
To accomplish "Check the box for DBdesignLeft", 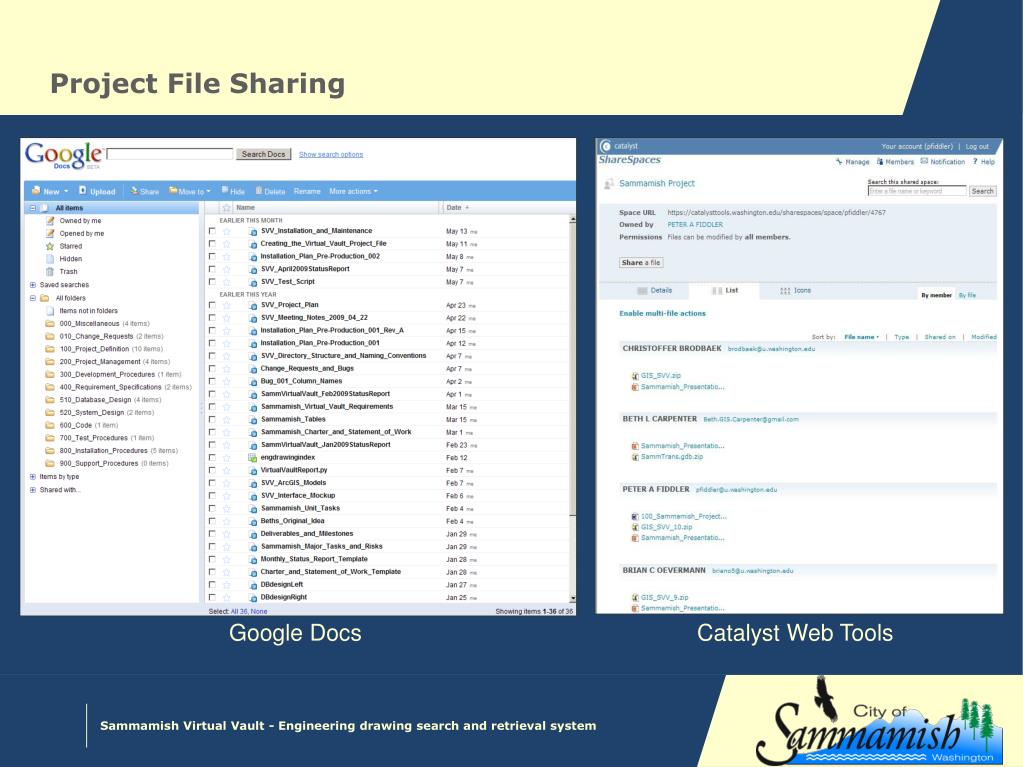I will pyautogui.click(x=212, y=584).
